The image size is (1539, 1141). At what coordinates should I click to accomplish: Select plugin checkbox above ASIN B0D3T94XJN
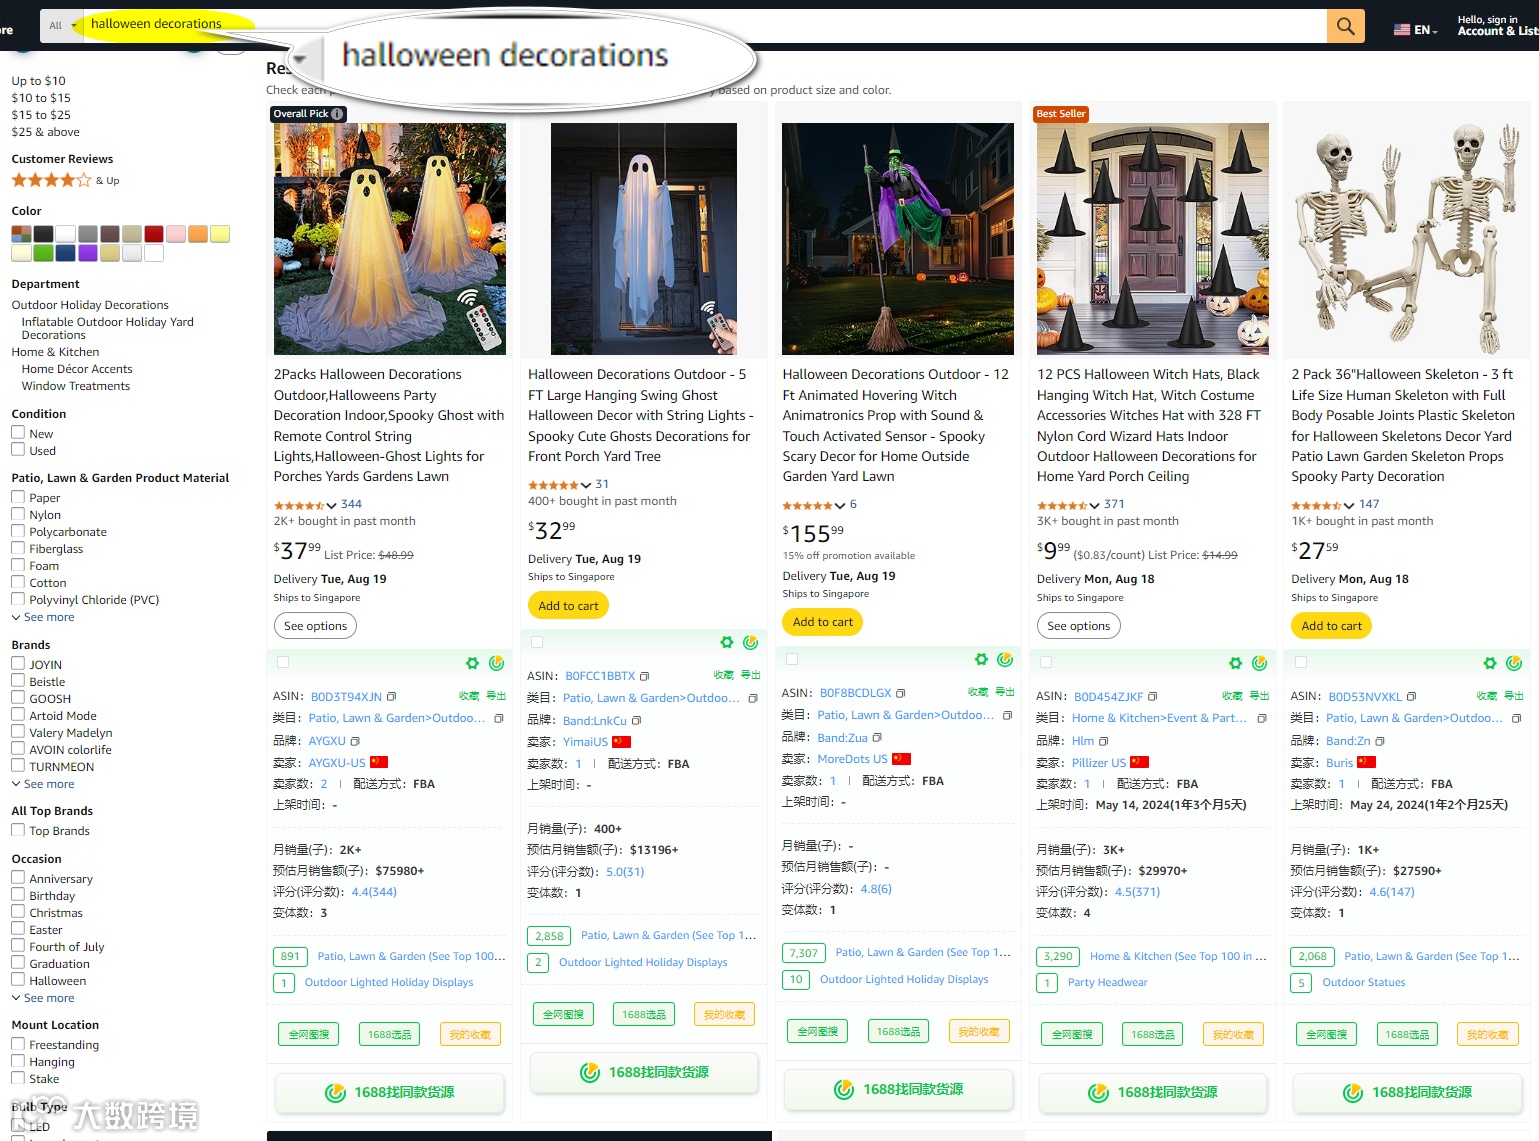tap(283, 662)
